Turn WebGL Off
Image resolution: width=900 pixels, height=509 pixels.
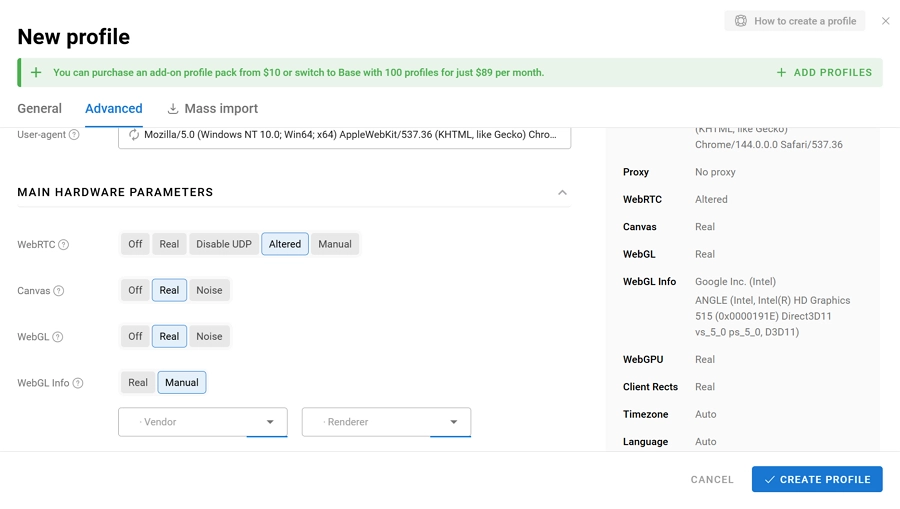pos(135,336)
